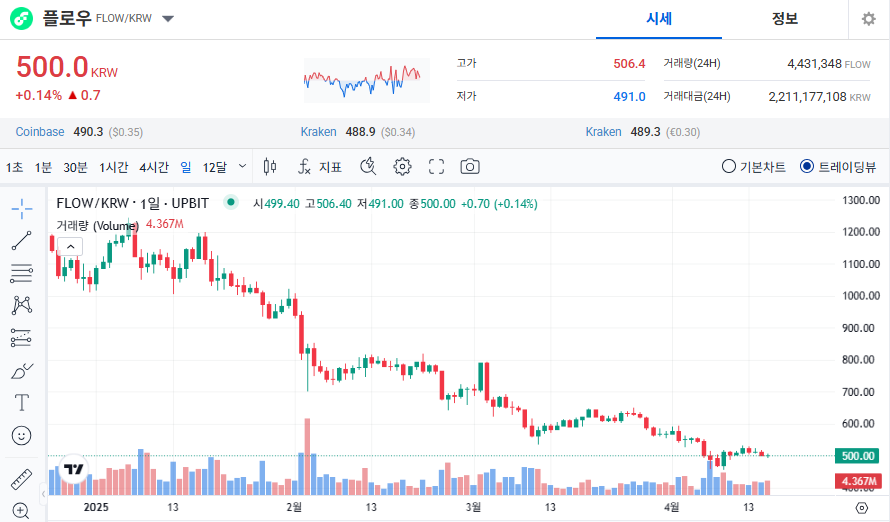Open the horizontal lines Fibonacci tool
This screenshot has height=522, width=890.
[x=22, y=273]
